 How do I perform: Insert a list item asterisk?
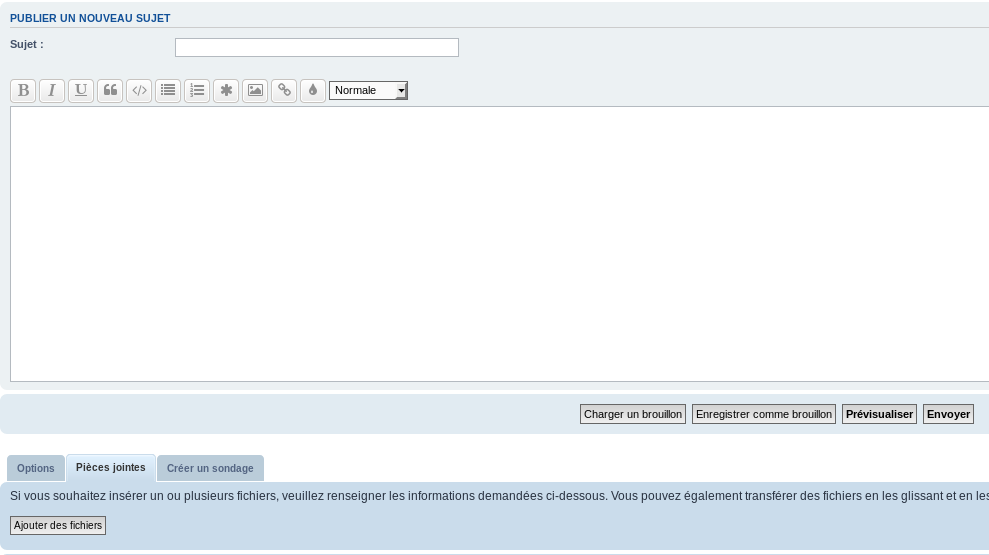(x=226, y=90)
